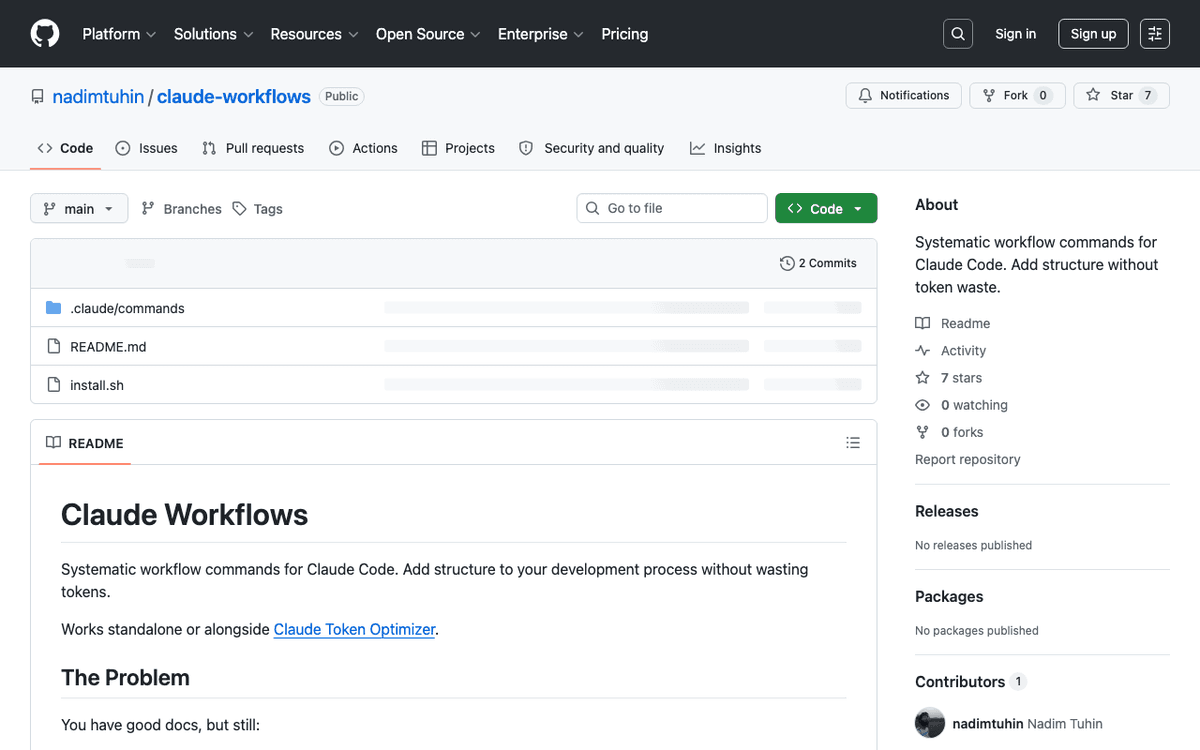
Task: Click Report repository
Action: pyautogui.click(x=968, y=459)
